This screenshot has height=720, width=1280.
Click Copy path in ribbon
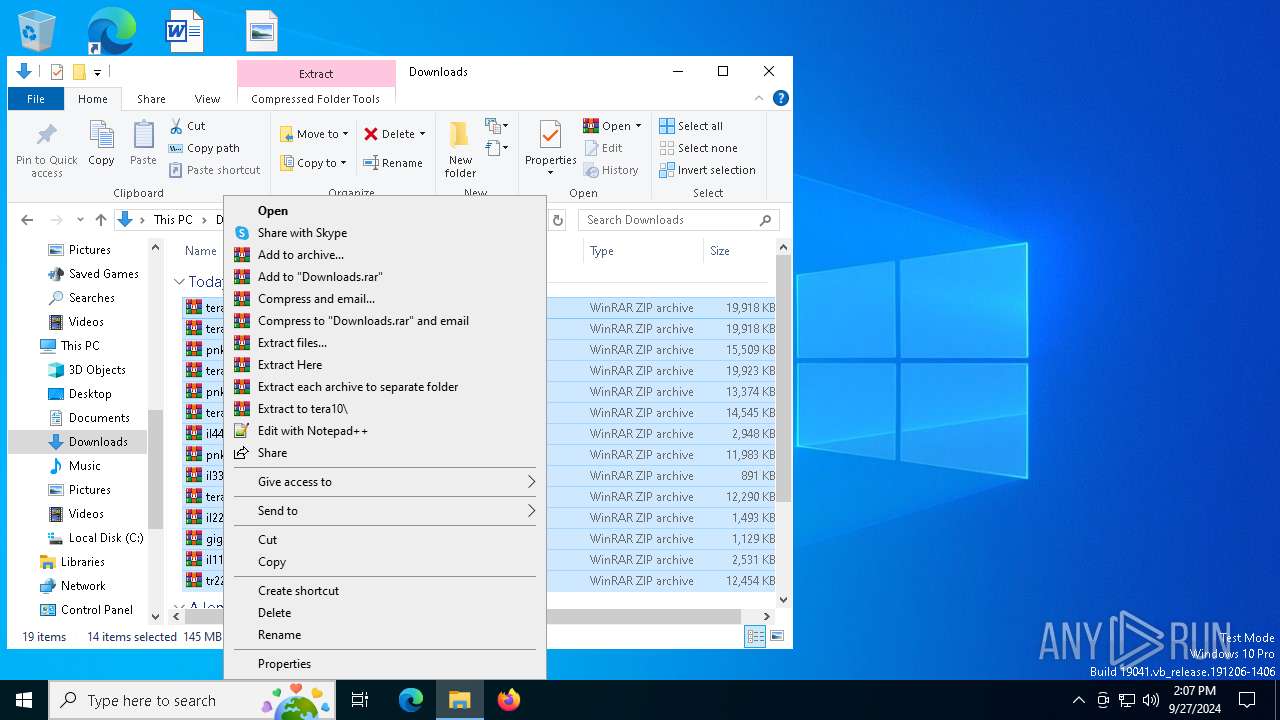coord(204,148)
